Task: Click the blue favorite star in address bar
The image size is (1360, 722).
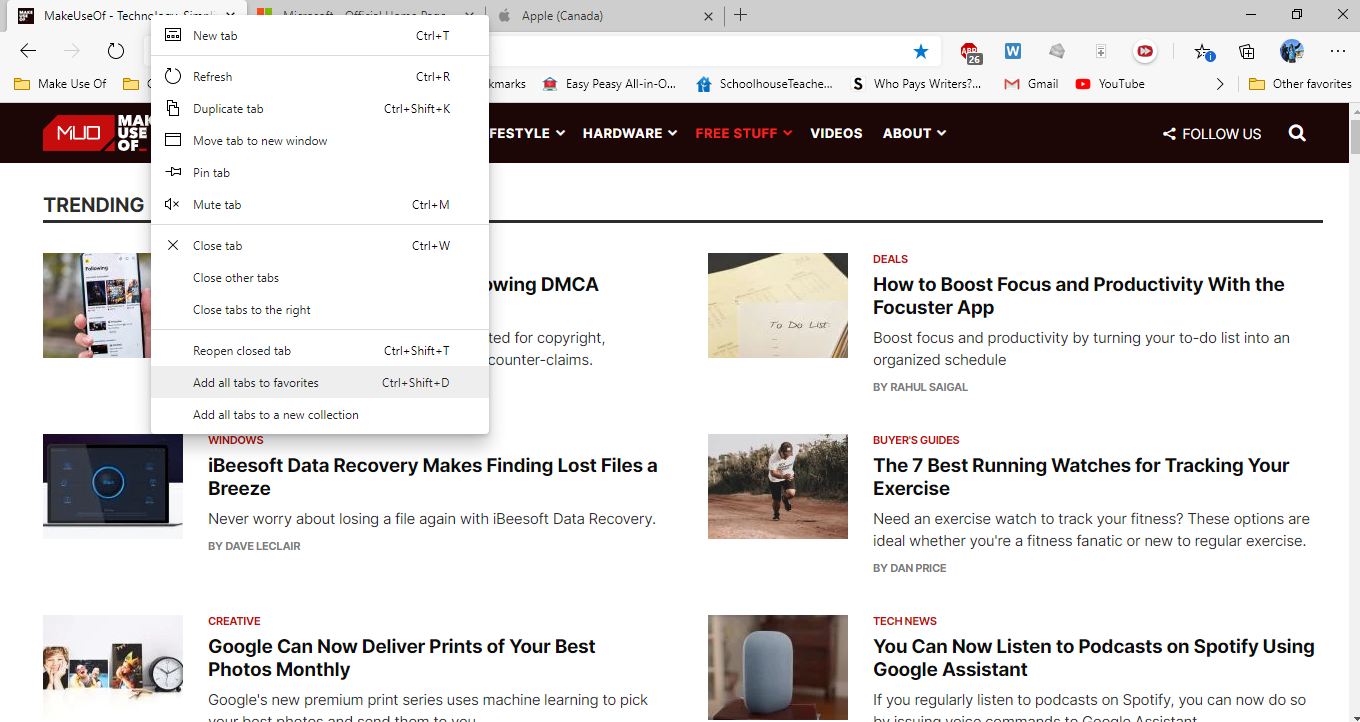Action: [921, 52]
